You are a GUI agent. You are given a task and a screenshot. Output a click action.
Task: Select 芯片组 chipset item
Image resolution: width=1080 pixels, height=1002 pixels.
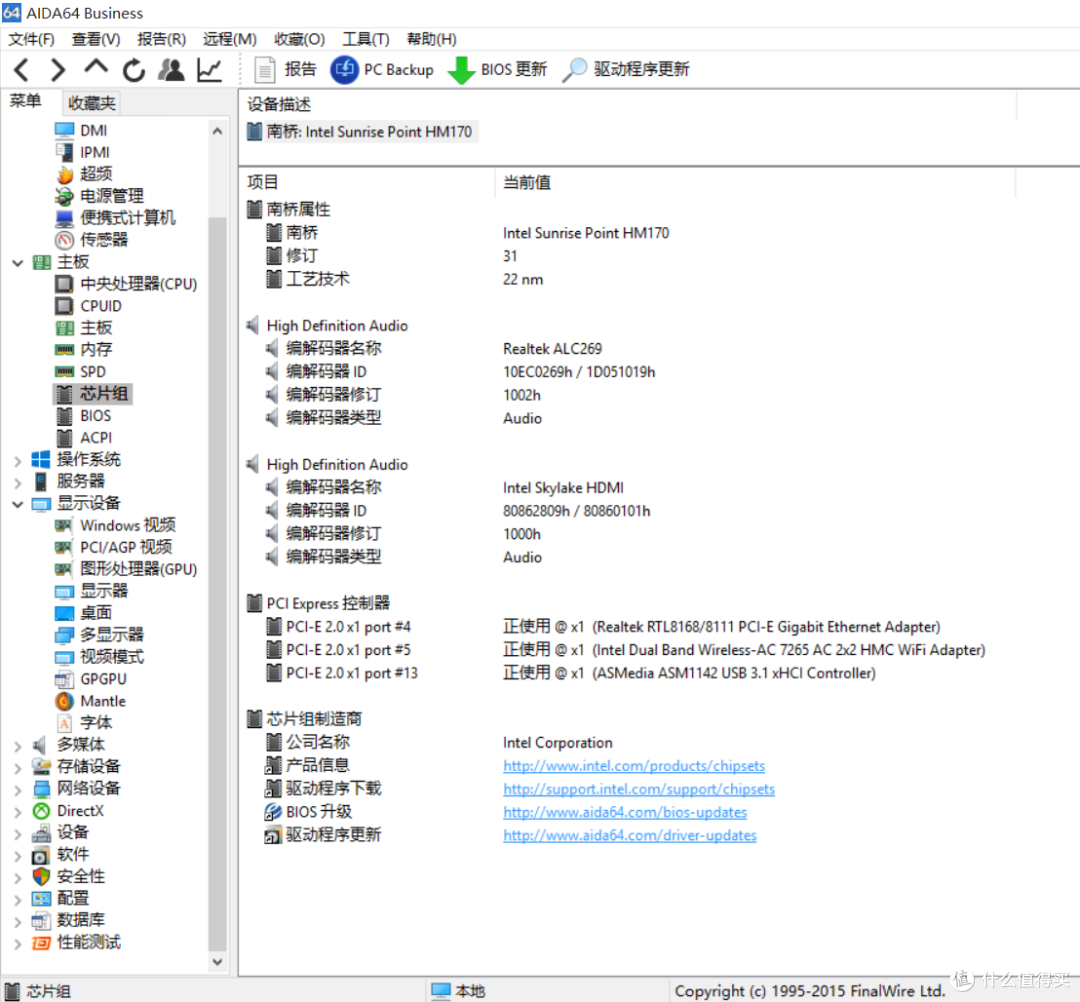coord(92,394)
